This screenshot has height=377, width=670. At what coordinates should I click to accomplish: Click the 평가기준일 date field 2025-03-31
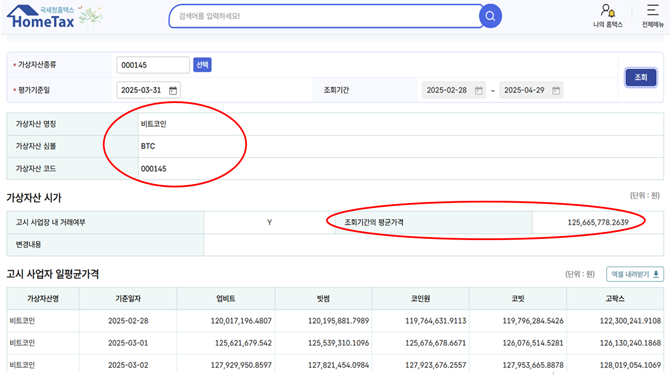[x=148, y=90]
